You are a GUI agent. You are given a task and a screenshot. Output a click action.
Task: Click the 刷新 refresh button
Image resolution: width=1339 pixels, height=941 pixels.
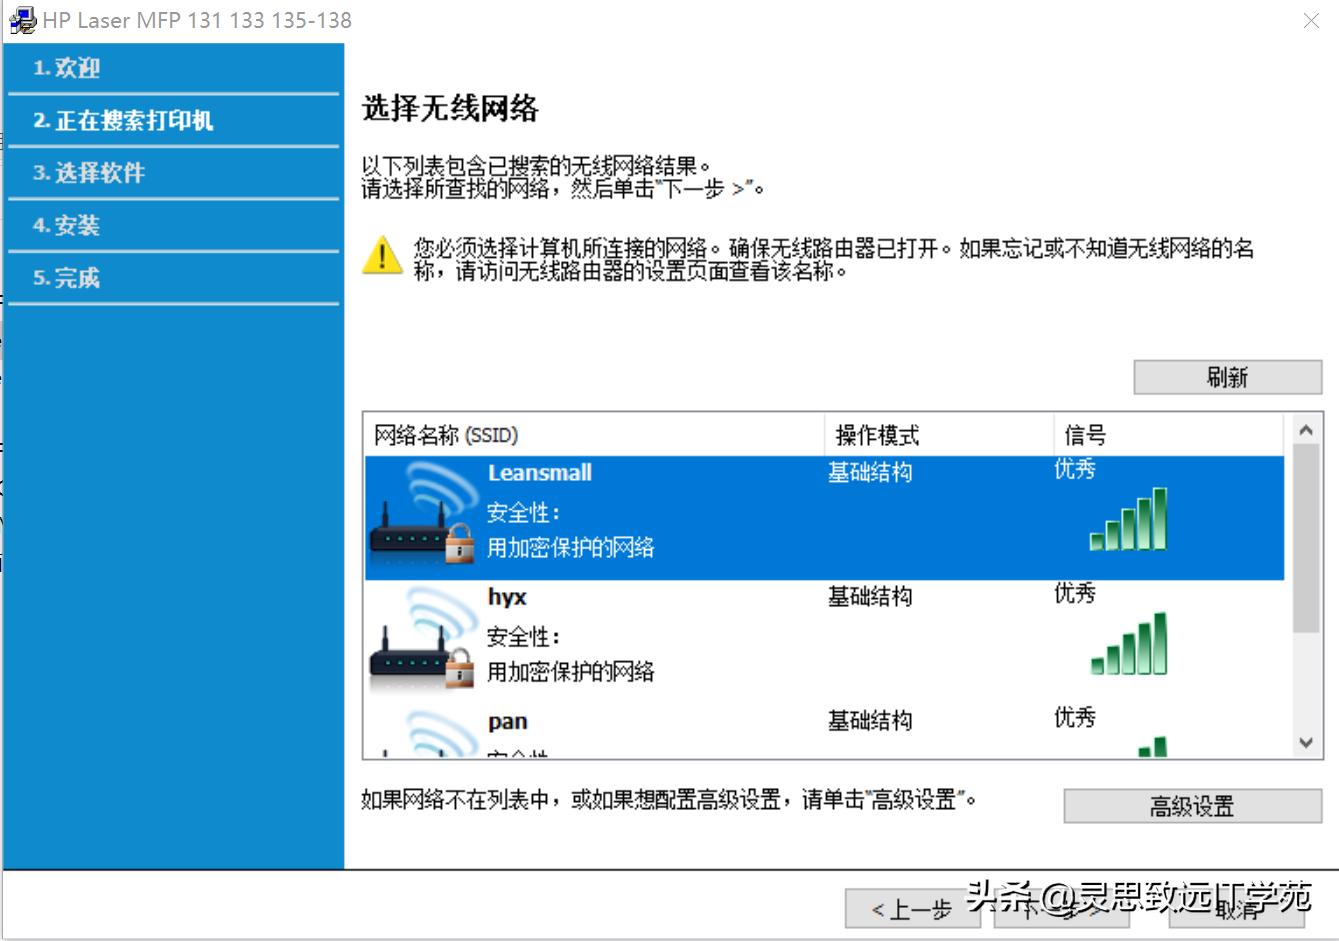click(x=1227, y=375)
